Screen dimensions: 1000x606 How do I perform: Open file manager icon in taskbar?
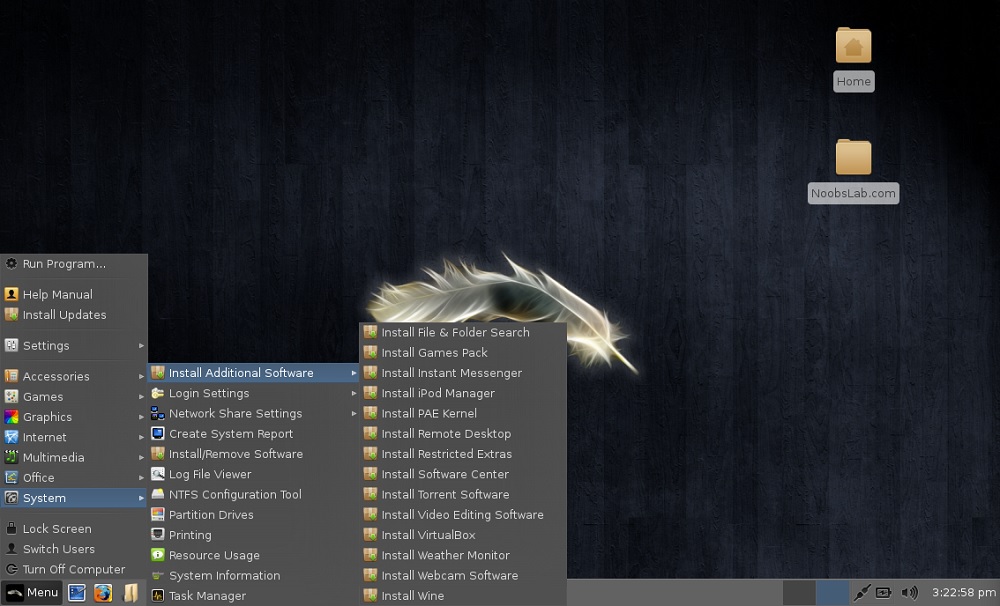pos(130,593)
